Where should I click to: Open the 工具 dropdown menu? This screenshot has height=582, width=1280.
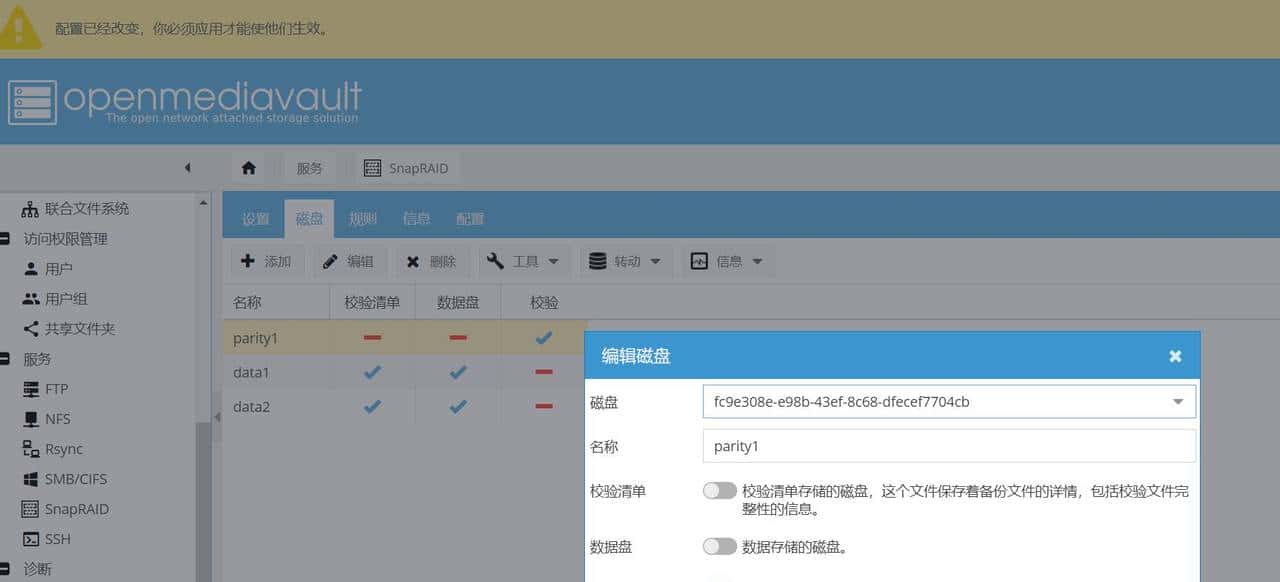523,260
